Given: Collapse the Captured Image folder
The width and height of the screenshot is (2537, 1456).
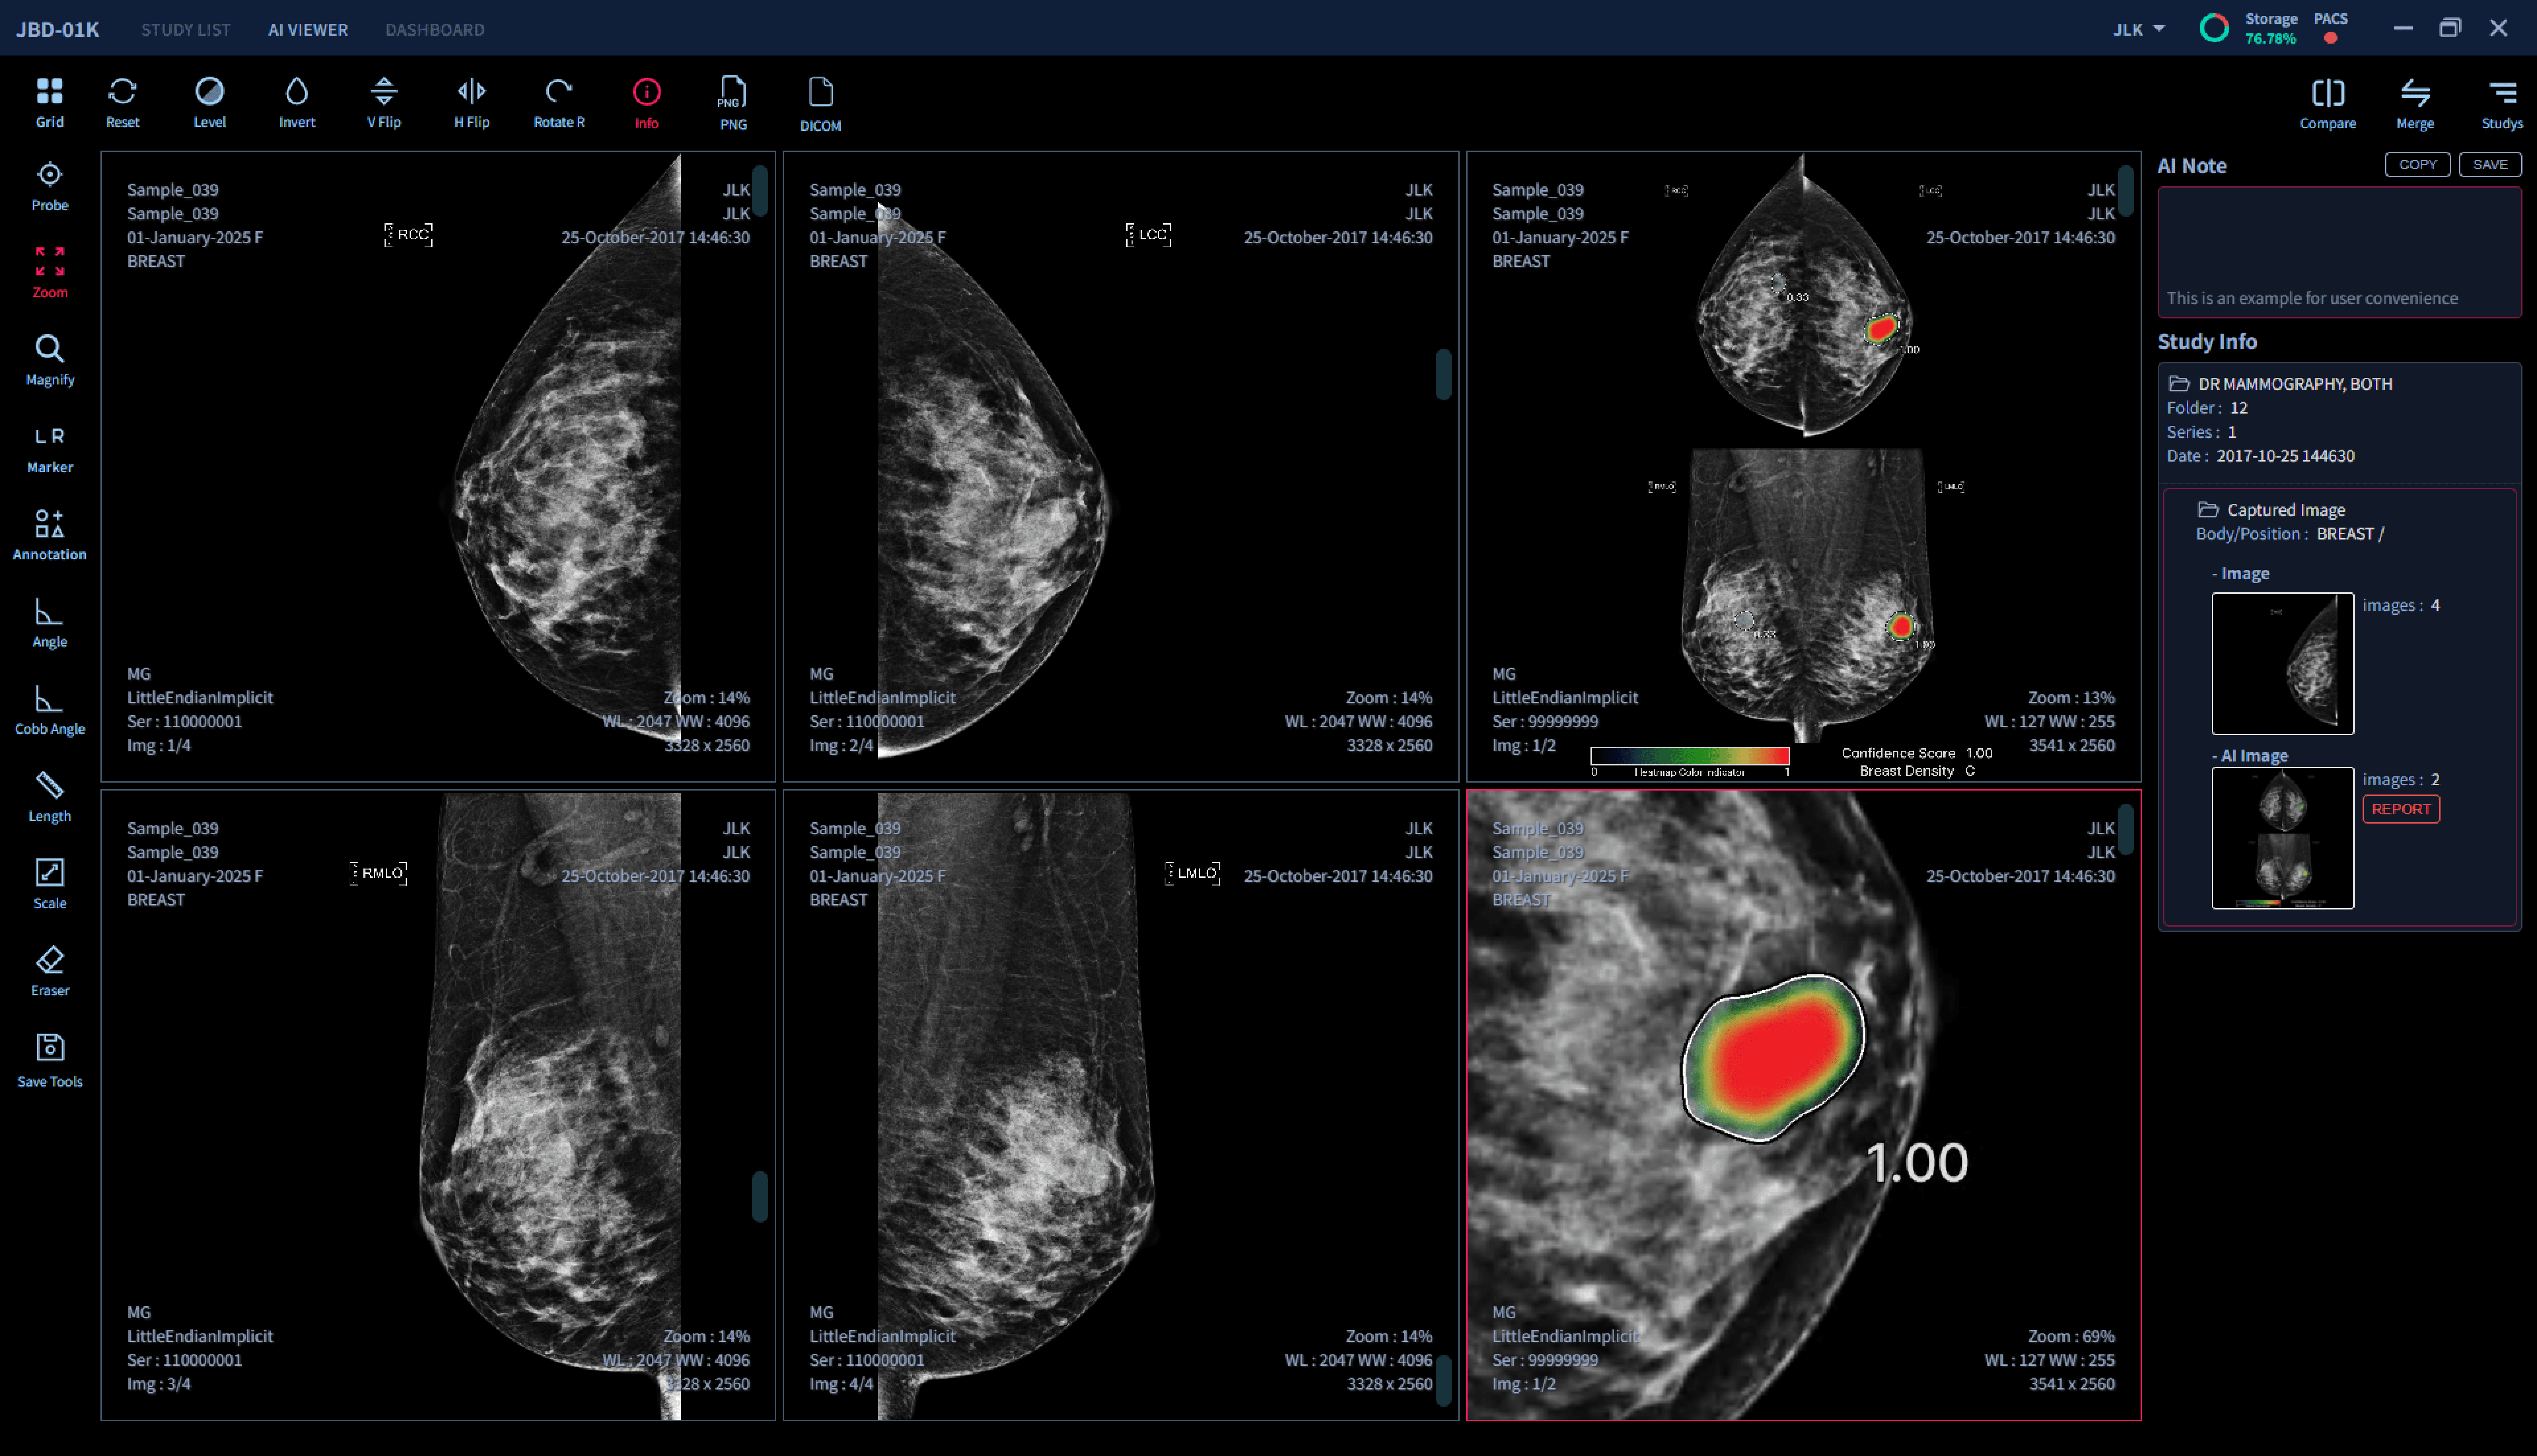Looking at the screenshot, I should (2208, 510).
